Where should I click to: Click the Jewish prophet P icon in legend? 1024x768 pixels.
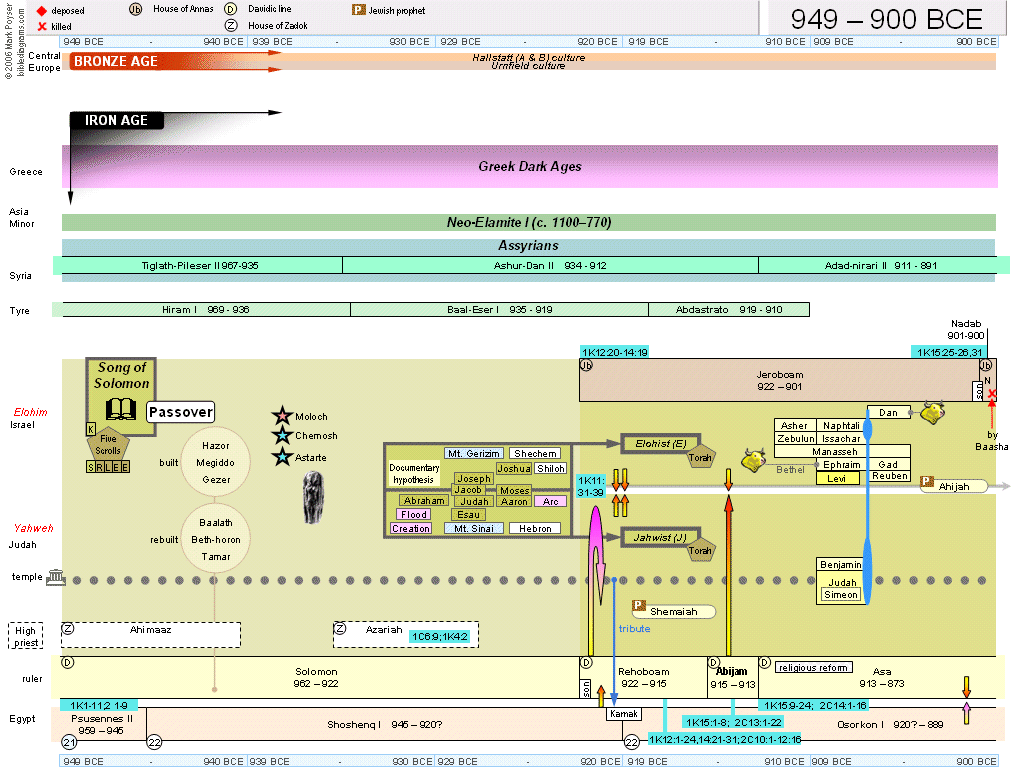click(x=358, y=10)
